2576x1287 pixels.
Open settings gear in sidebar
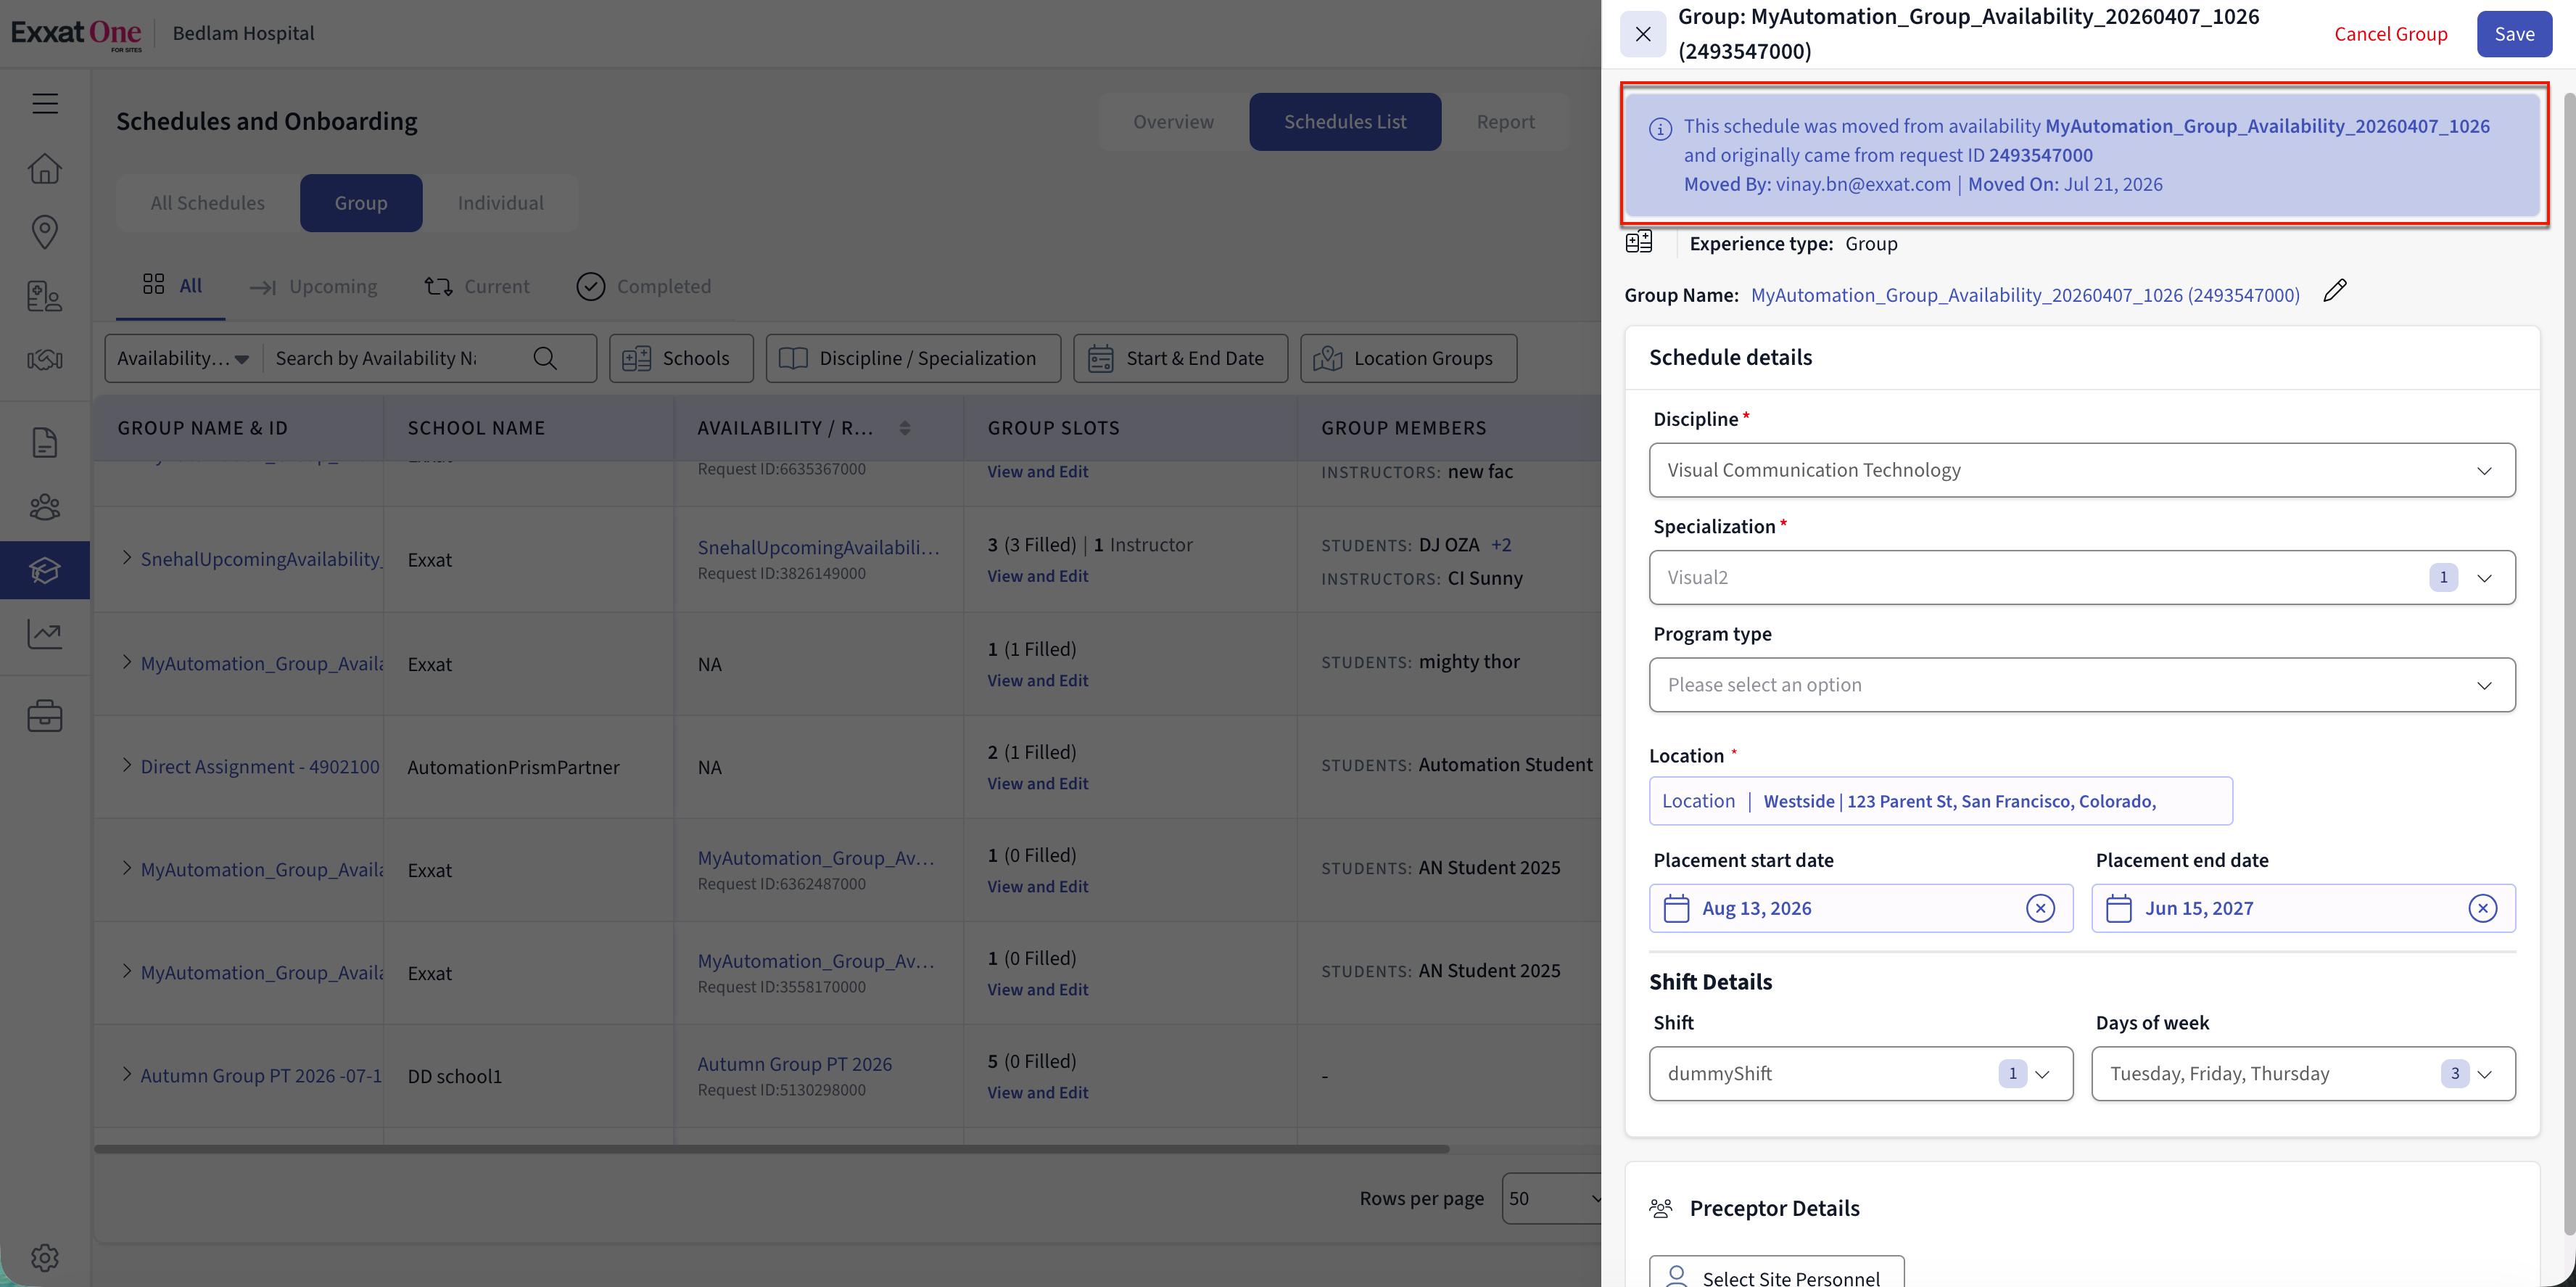pyautogui.click(x=45, y=1257)
